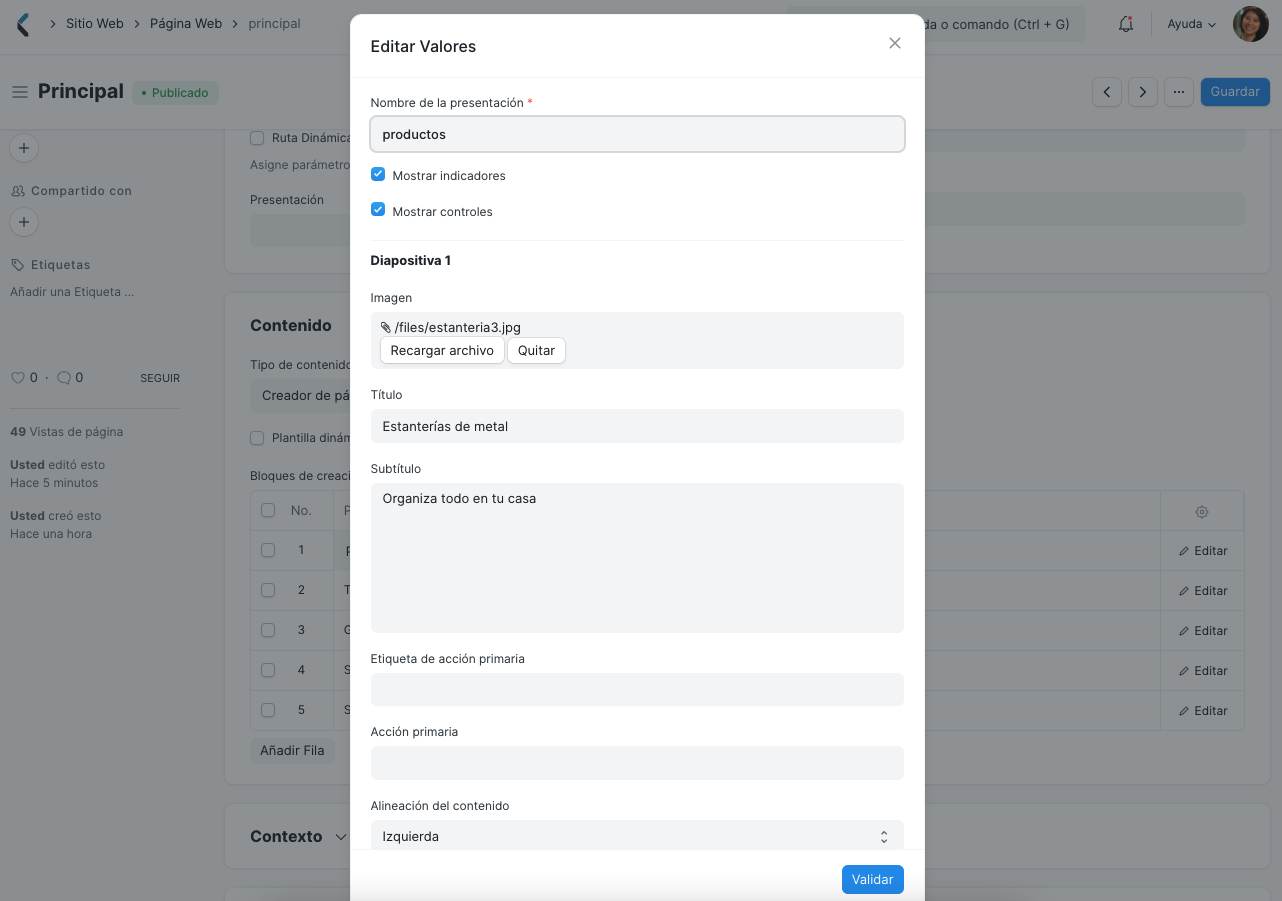Click inside the Subtítulo text area
Image resolution: width=1282 pixels, height=901 pixels.
(636, 555)
